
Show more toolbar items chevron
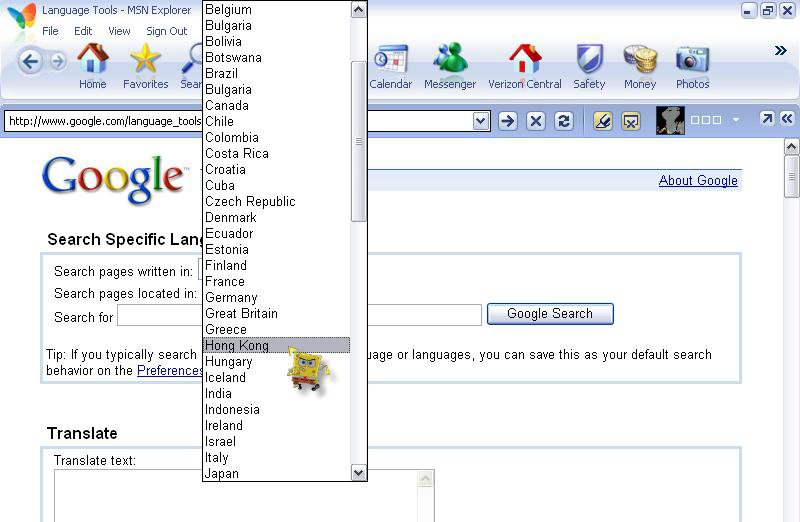(780, 51)
